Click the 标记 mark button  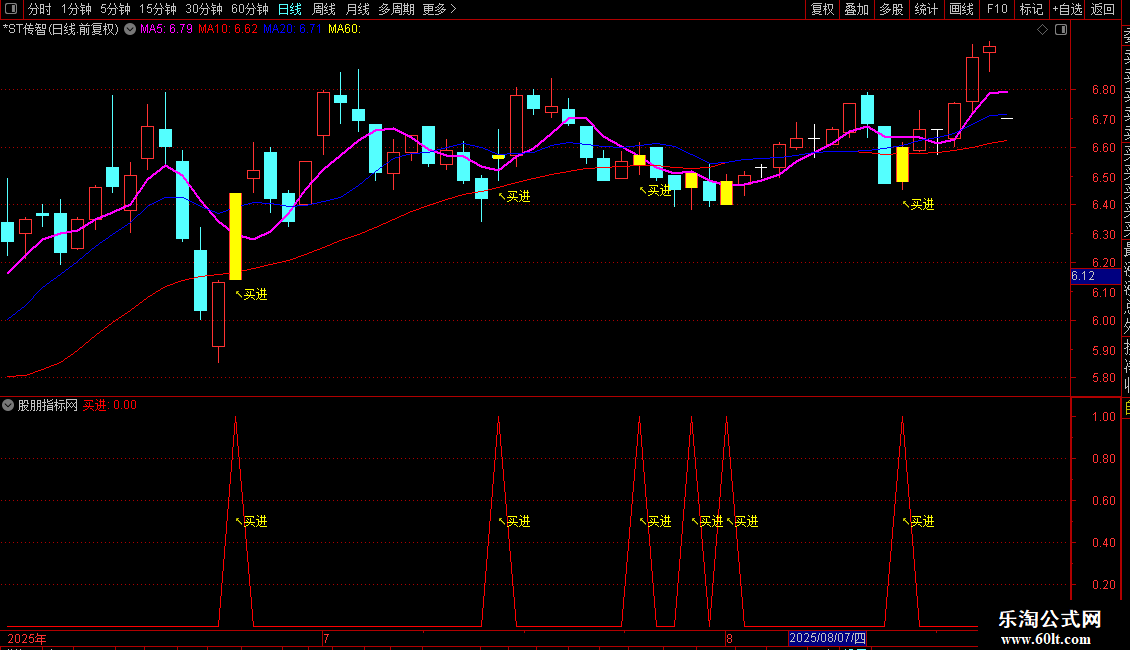(x=1031, y=9)
